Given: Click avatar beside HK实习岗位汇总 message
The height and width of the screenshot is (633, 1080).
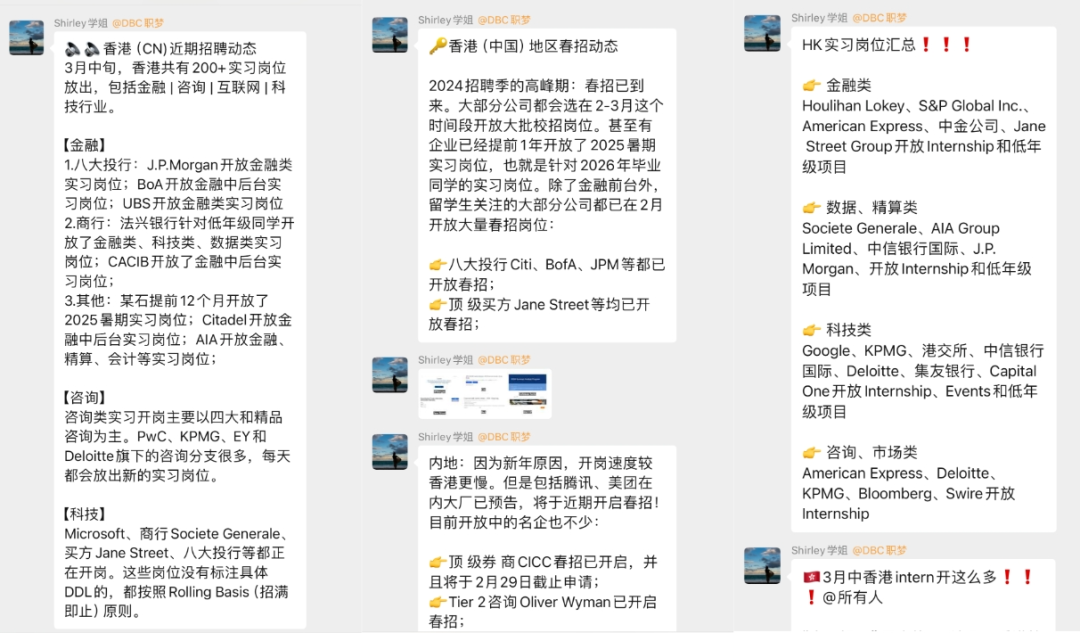Looking at the screenshot, I should click(762, 33).
